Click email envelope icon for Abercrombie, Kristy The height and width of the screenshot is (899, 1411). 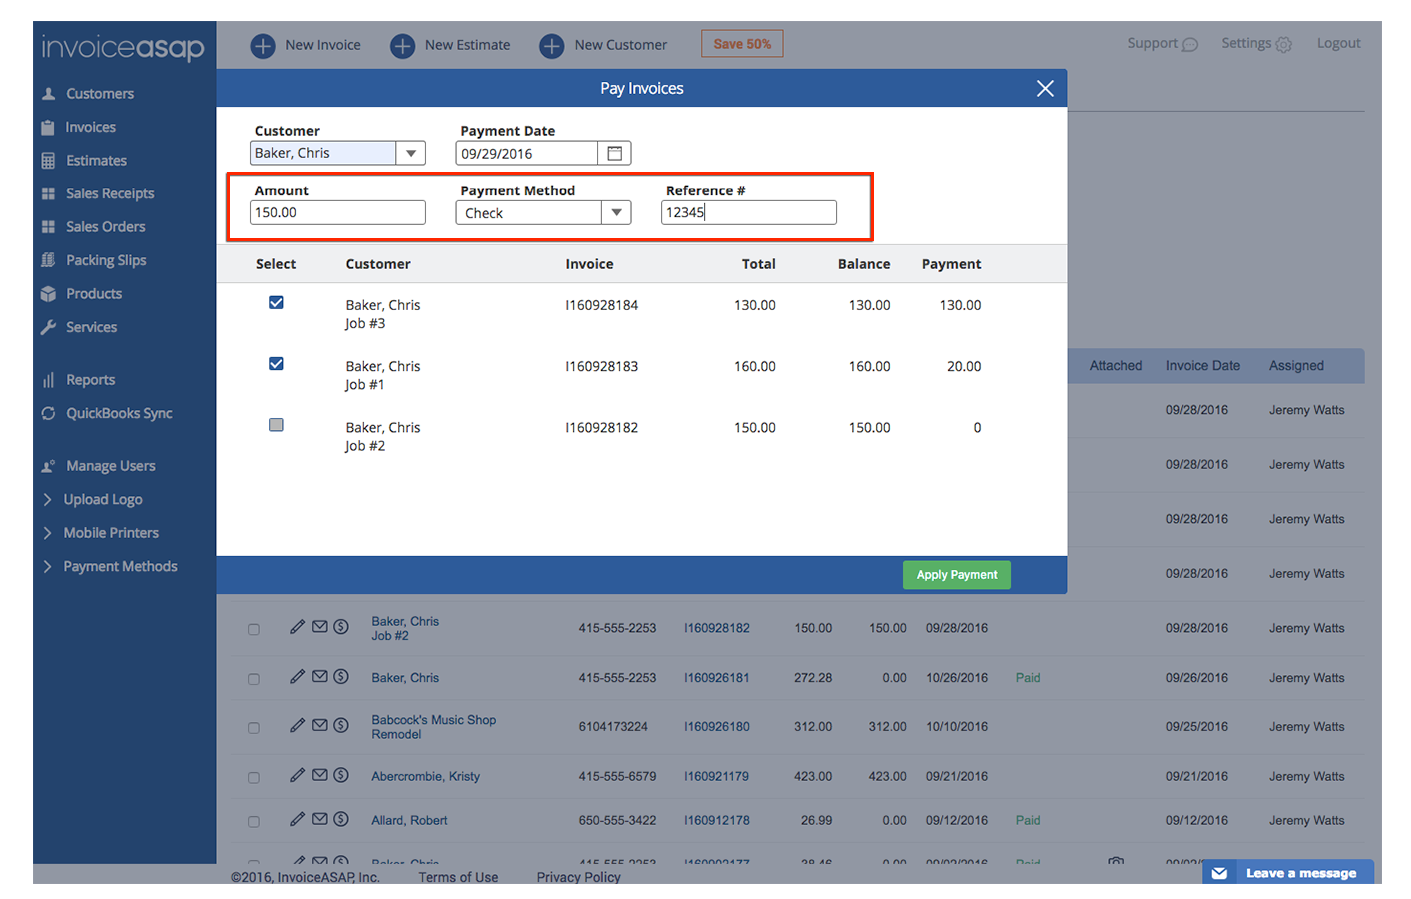coord(320,775)
